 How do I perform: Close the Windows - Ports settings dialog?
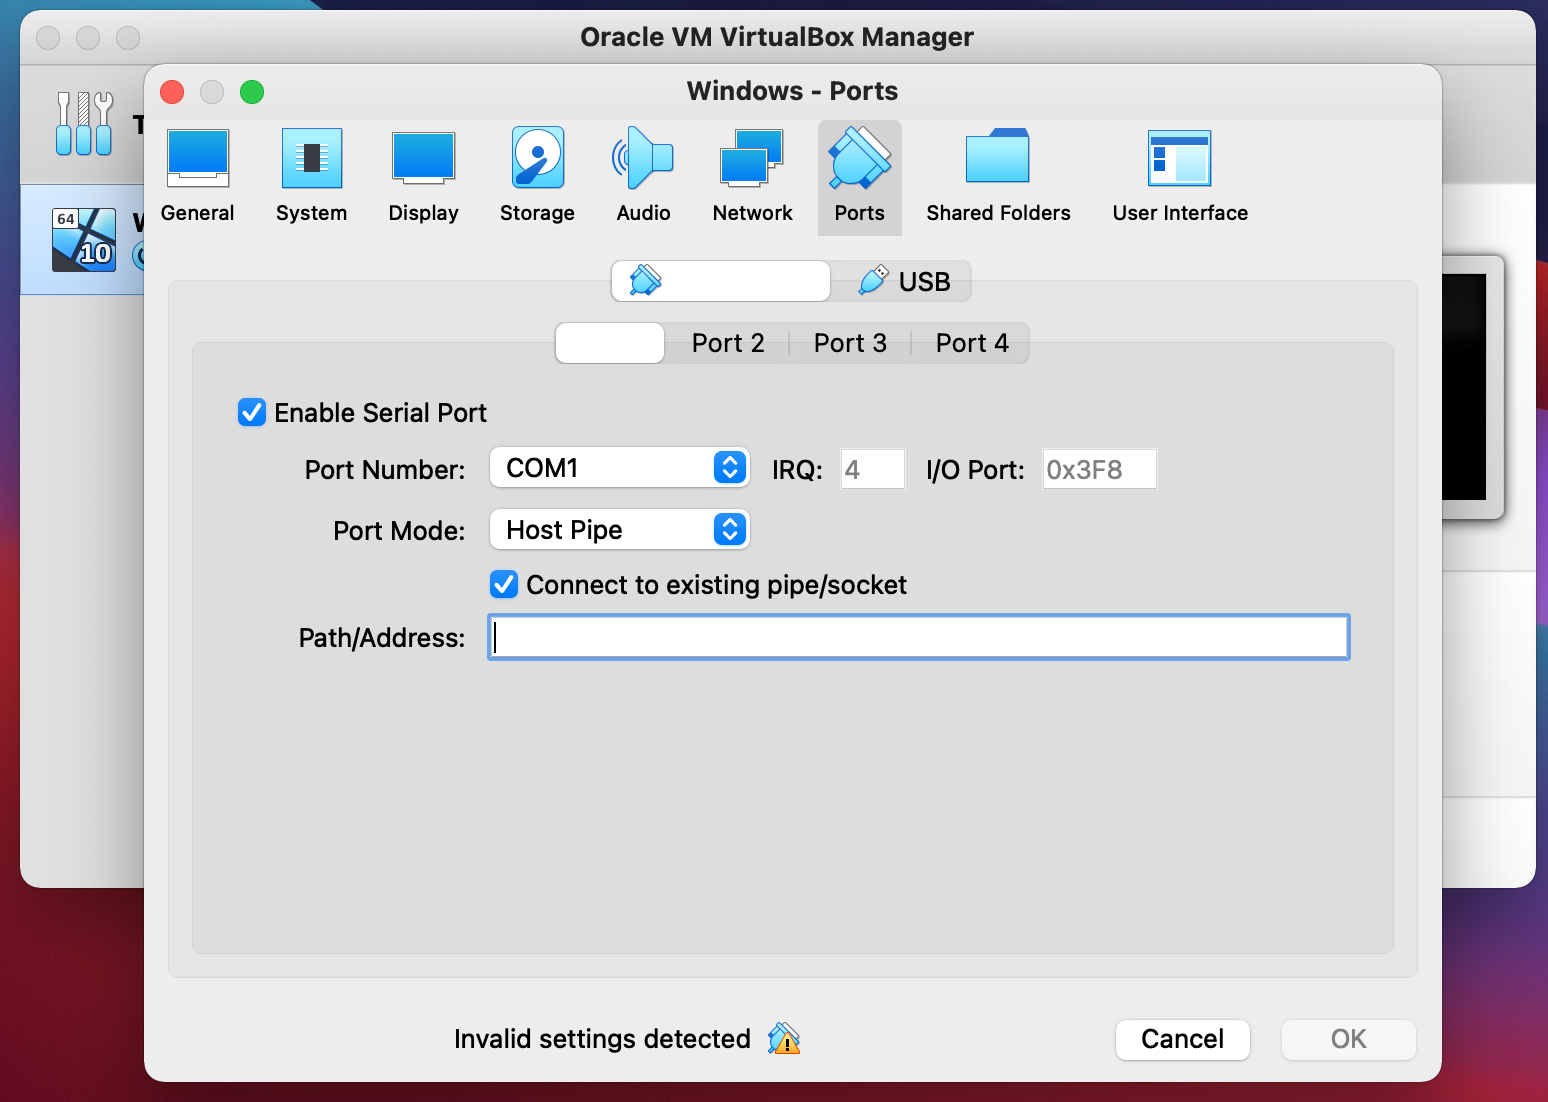172,92
